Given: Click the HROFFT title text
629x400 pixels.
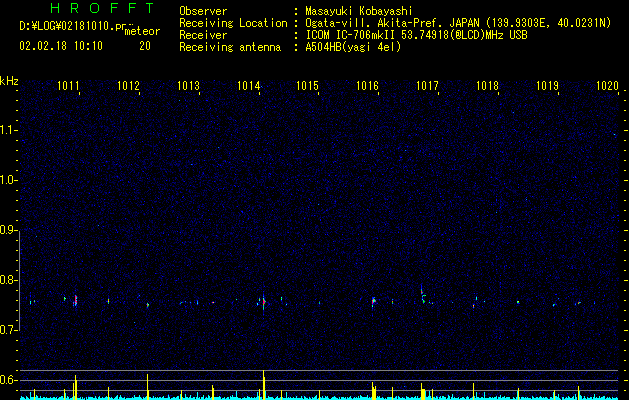Looking at the screenshot, I should [x=102, y=8].
